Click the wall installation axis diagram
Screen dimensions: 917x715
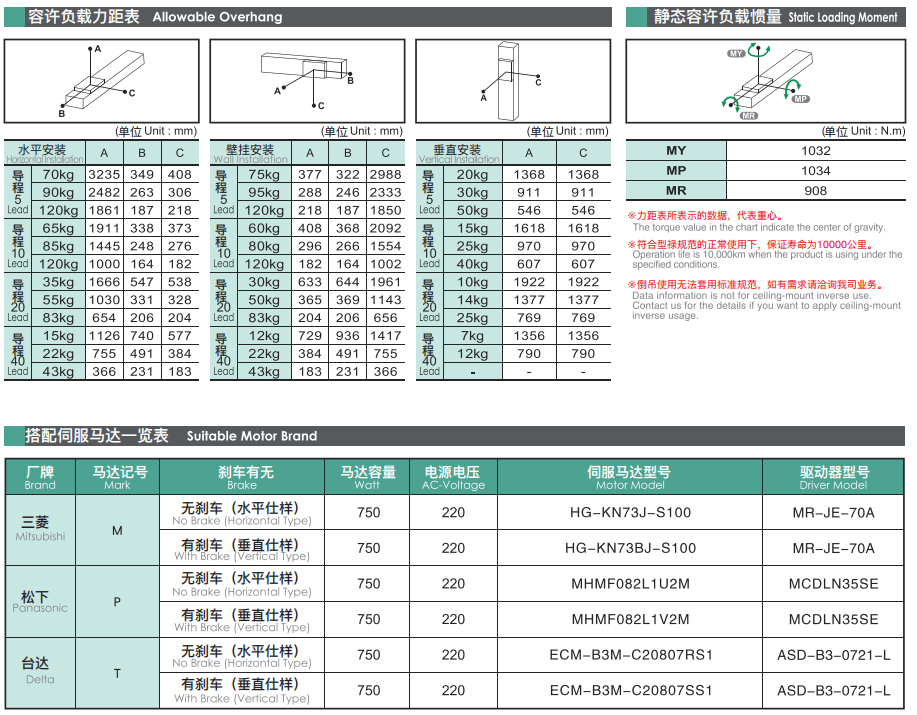307,82
